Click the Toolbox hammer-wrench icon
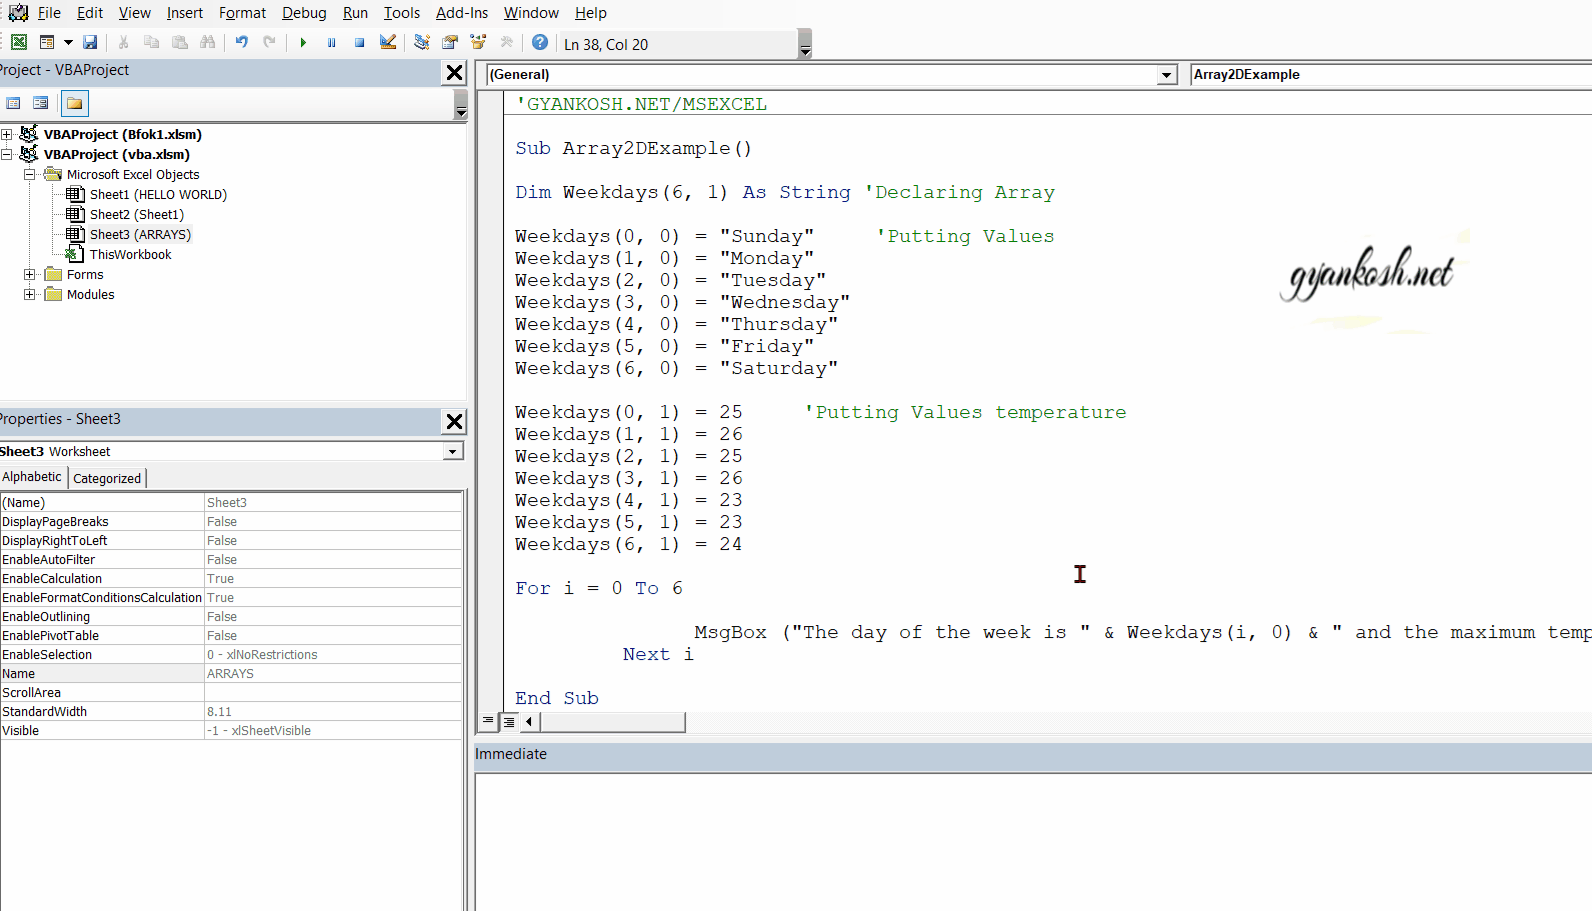Screen dimensions: 1592x911 point(507,42)
